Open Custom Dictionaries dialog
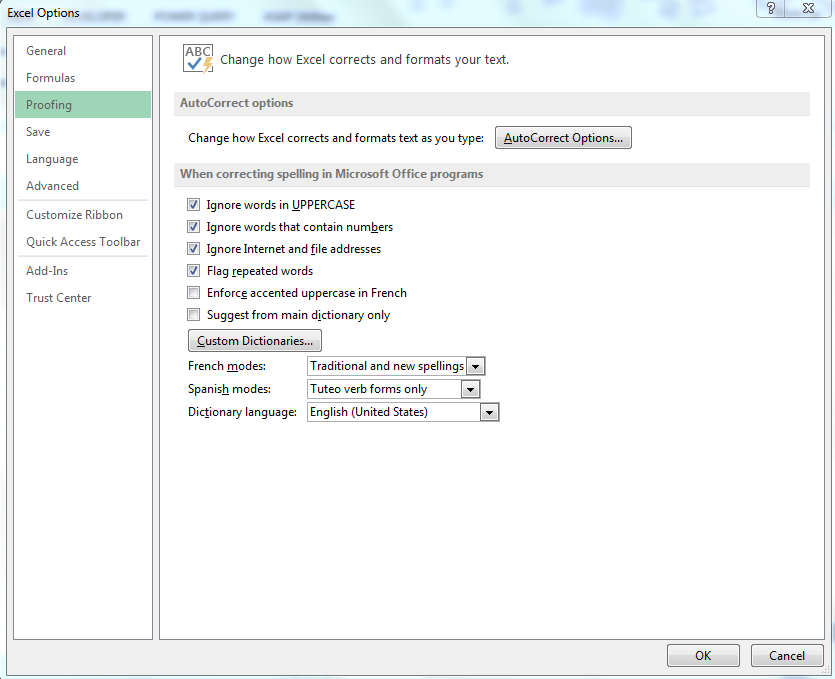 pos(255,341)
